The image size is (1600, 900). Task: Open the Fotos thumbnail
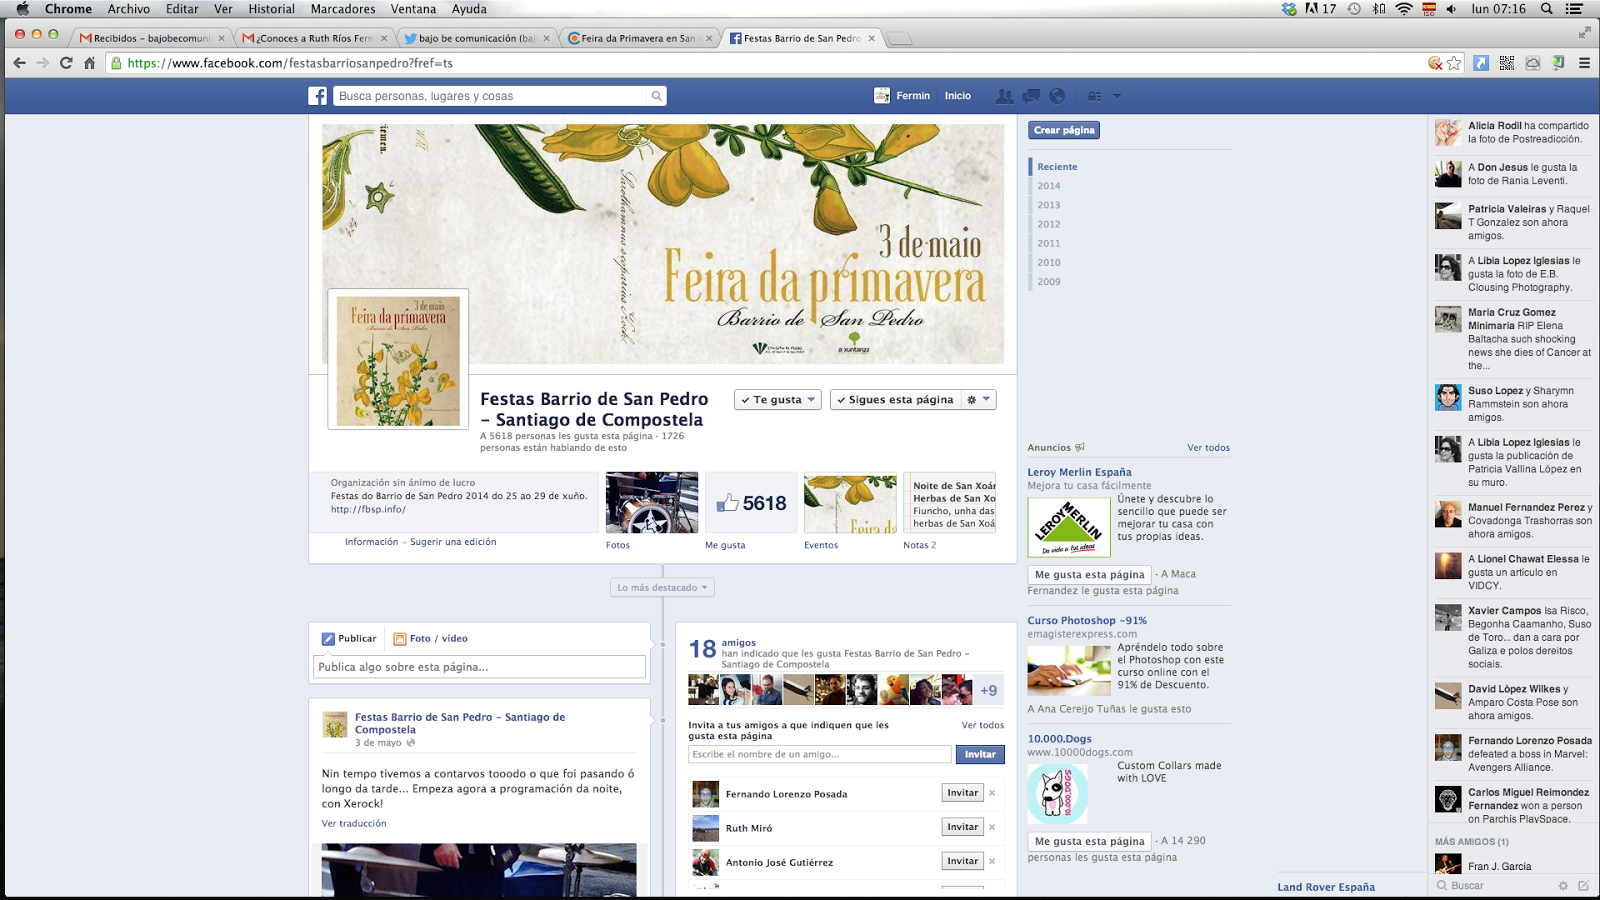(652, 502)
